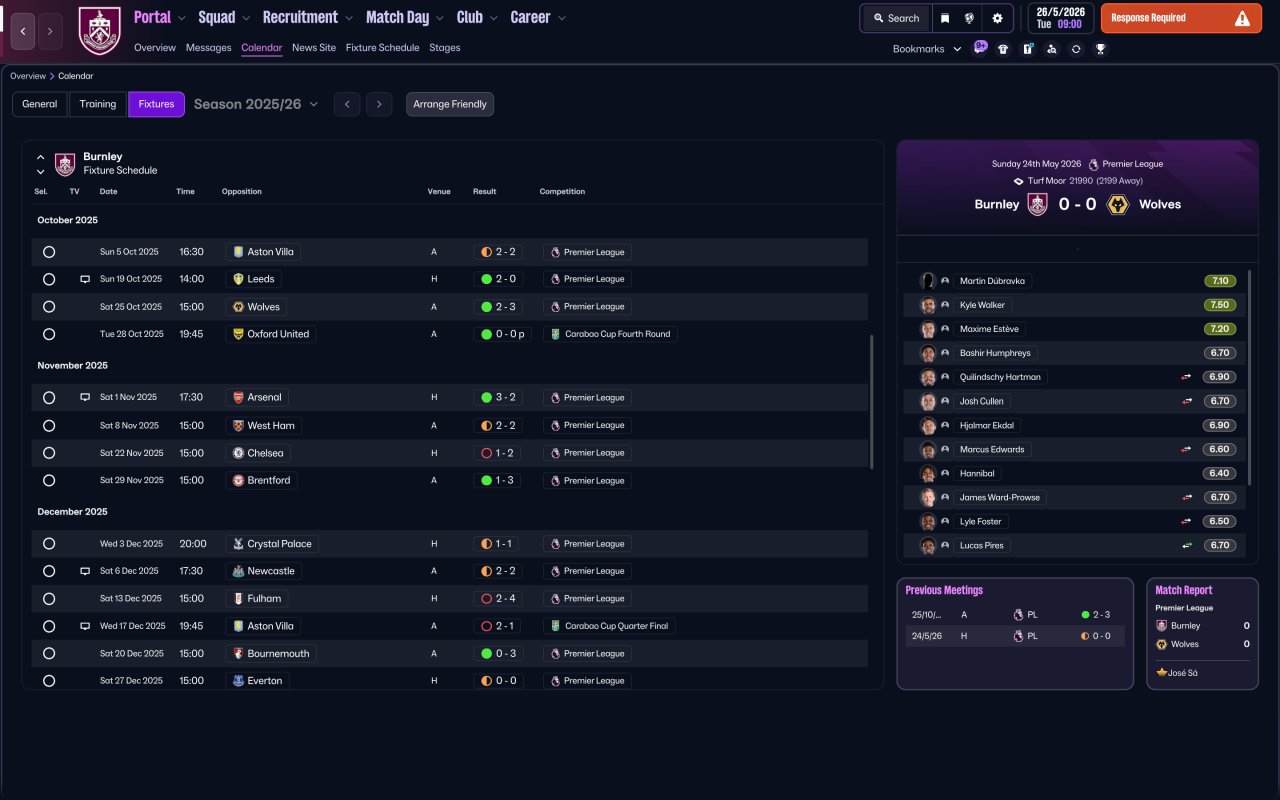Screen dimensions: 1280x800
Task: Click the Search button
Action: coord(896,18)
